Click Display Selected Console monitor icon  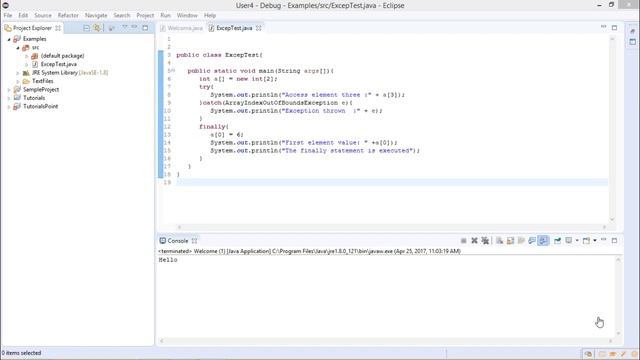point(569,241)
